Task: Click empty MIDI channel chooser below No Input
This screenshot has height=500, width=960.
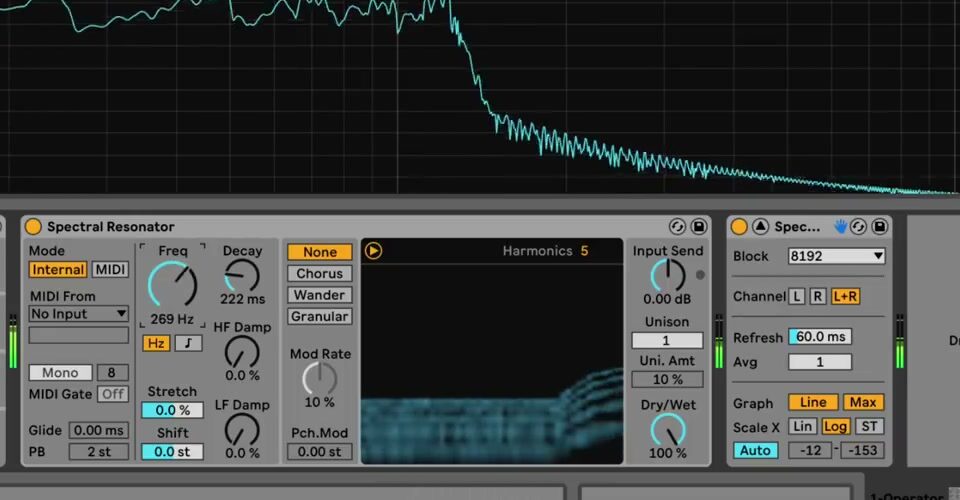Action: [x=78, y=335]
